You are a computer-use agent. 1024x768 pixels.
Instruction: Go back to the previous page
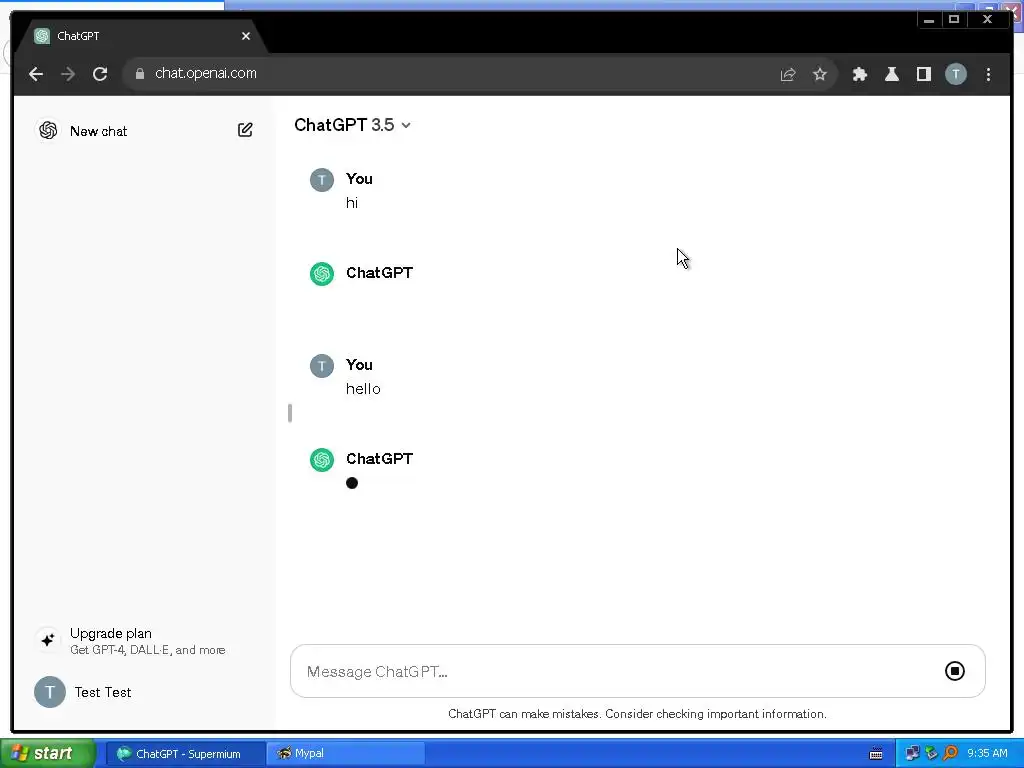point(36,74)
